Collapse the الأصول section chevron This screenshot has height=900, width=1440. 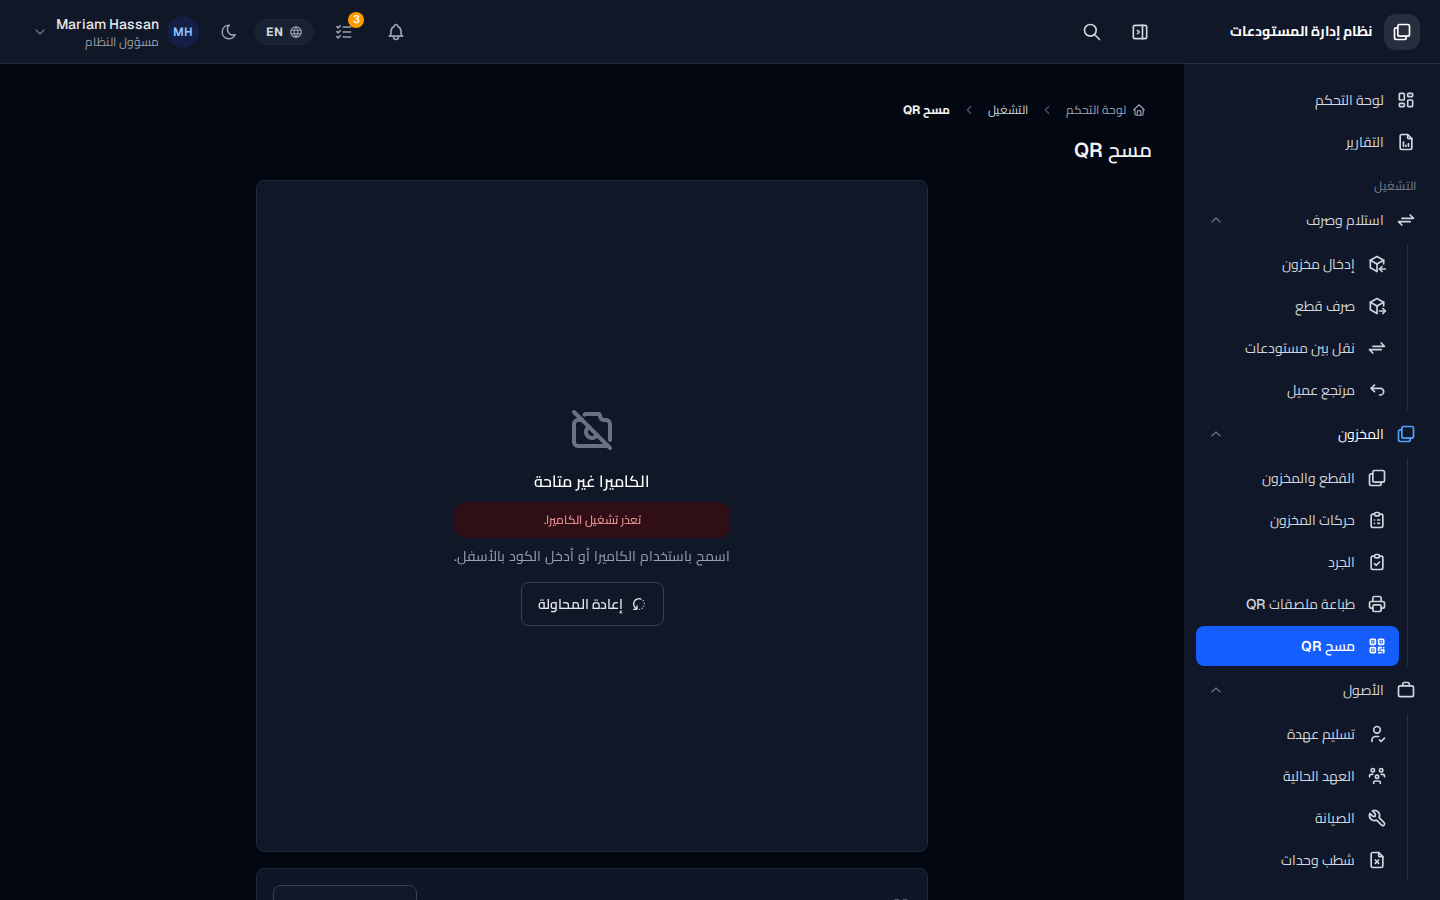pos(1216,690)
